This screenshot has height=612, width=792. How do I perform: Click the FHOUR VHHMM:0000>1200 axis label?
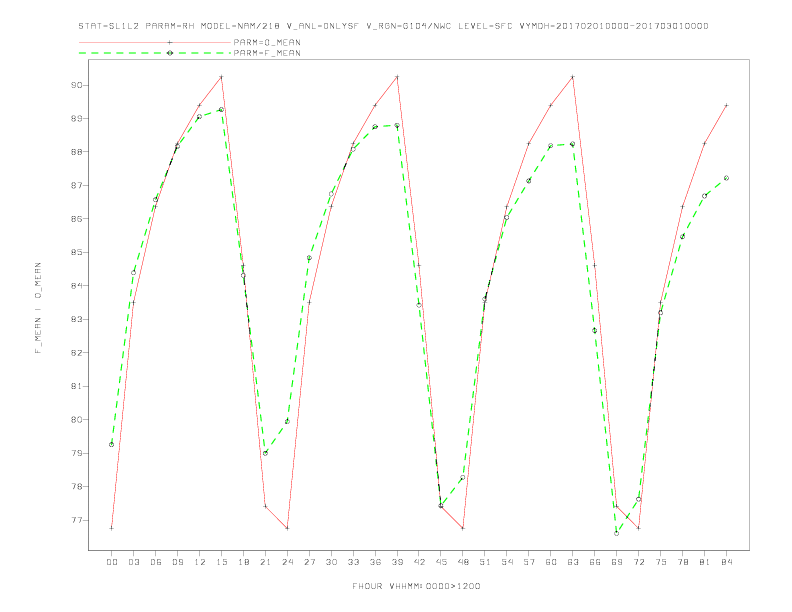[416, 586]
